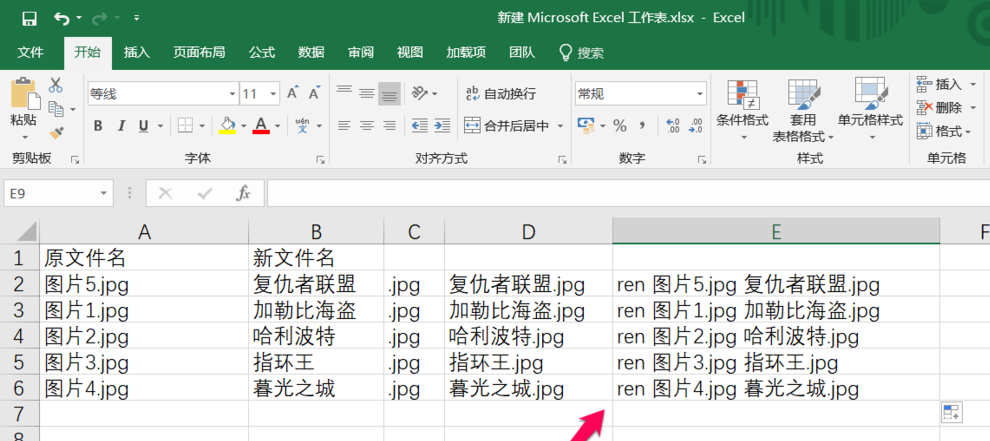The image size is (990, 441).
Task: Open the 条件格式 dropdown
Action: click(742, 108)
